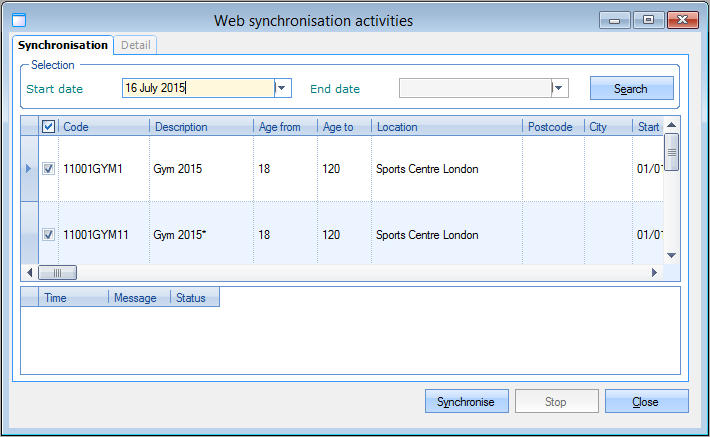Sort by the Description column header
Screen dimensions: 710x437
(180, 127)
